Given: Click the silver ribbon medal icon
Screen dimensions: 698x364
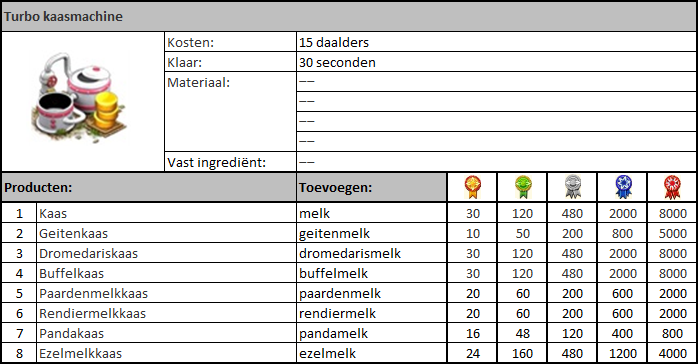Looking at the screenshot, I should click(572, 187).
